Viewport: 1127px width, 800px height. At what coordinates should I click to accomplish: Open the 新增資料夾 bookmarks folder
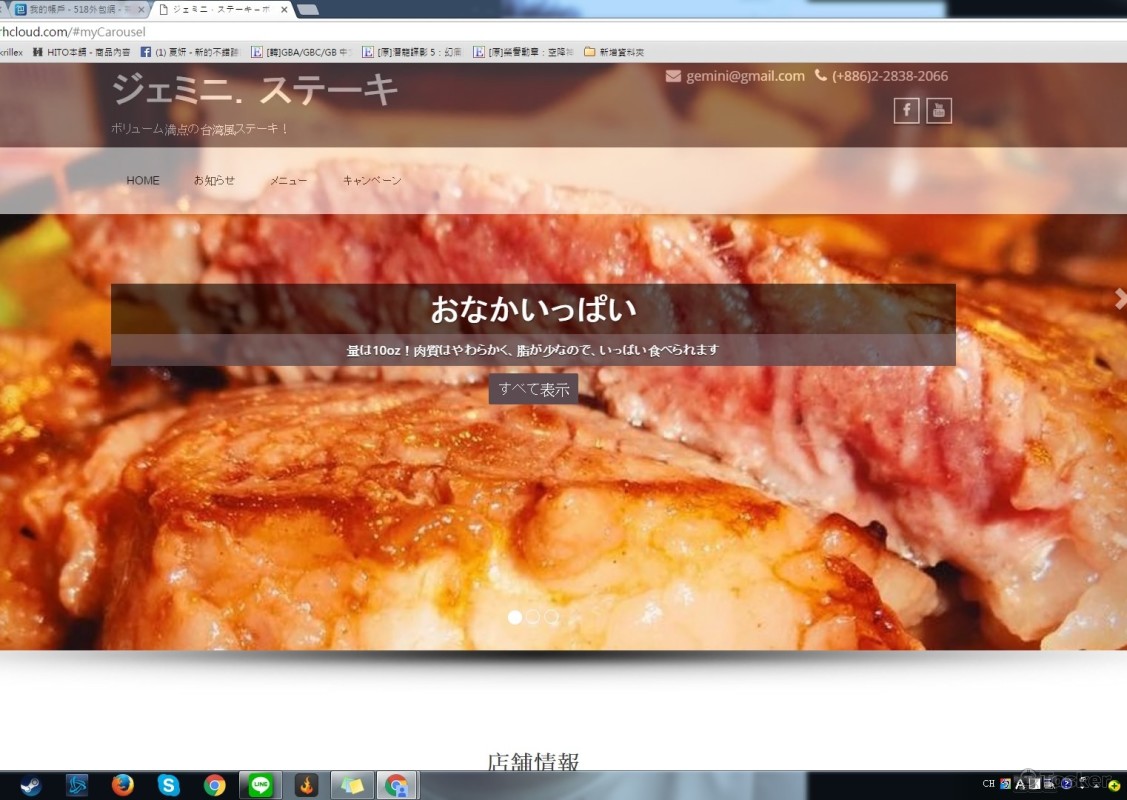[614, 52]
